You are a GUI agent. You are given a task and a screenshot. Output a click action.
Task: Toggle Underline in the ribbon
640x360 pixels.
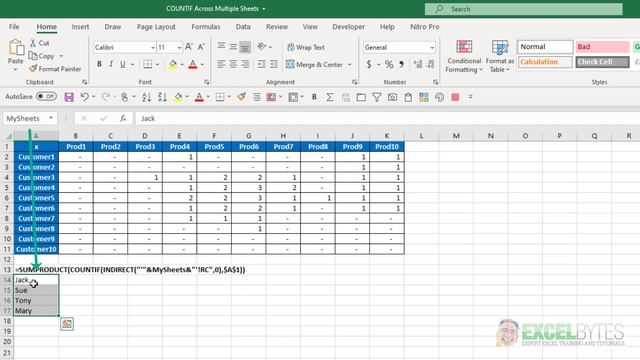tap(122, 64)
